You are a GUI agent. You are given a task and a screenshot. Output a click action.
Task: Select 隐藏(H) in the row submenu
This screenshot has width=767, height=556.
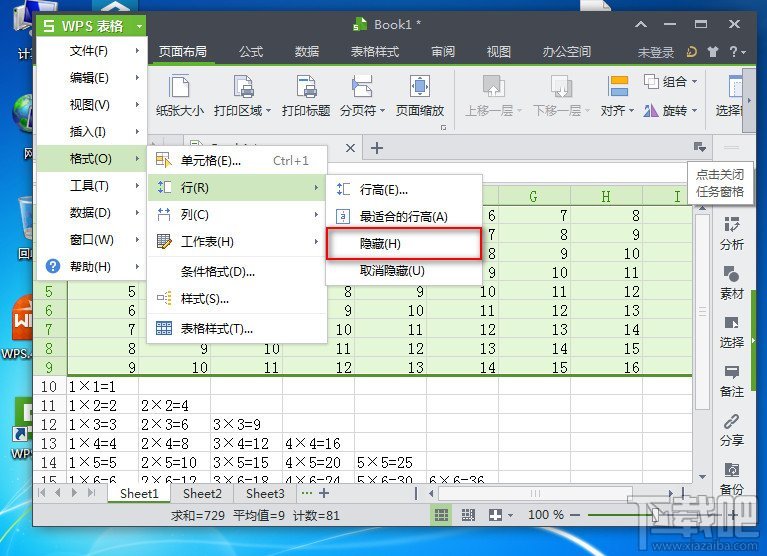tap(404, 244)
